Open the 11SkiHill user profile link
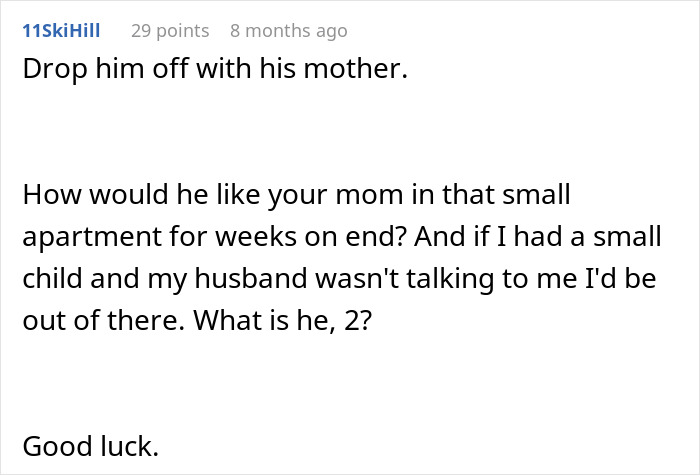Viewport: 700px width, 475px height. [x=60, y=30]
